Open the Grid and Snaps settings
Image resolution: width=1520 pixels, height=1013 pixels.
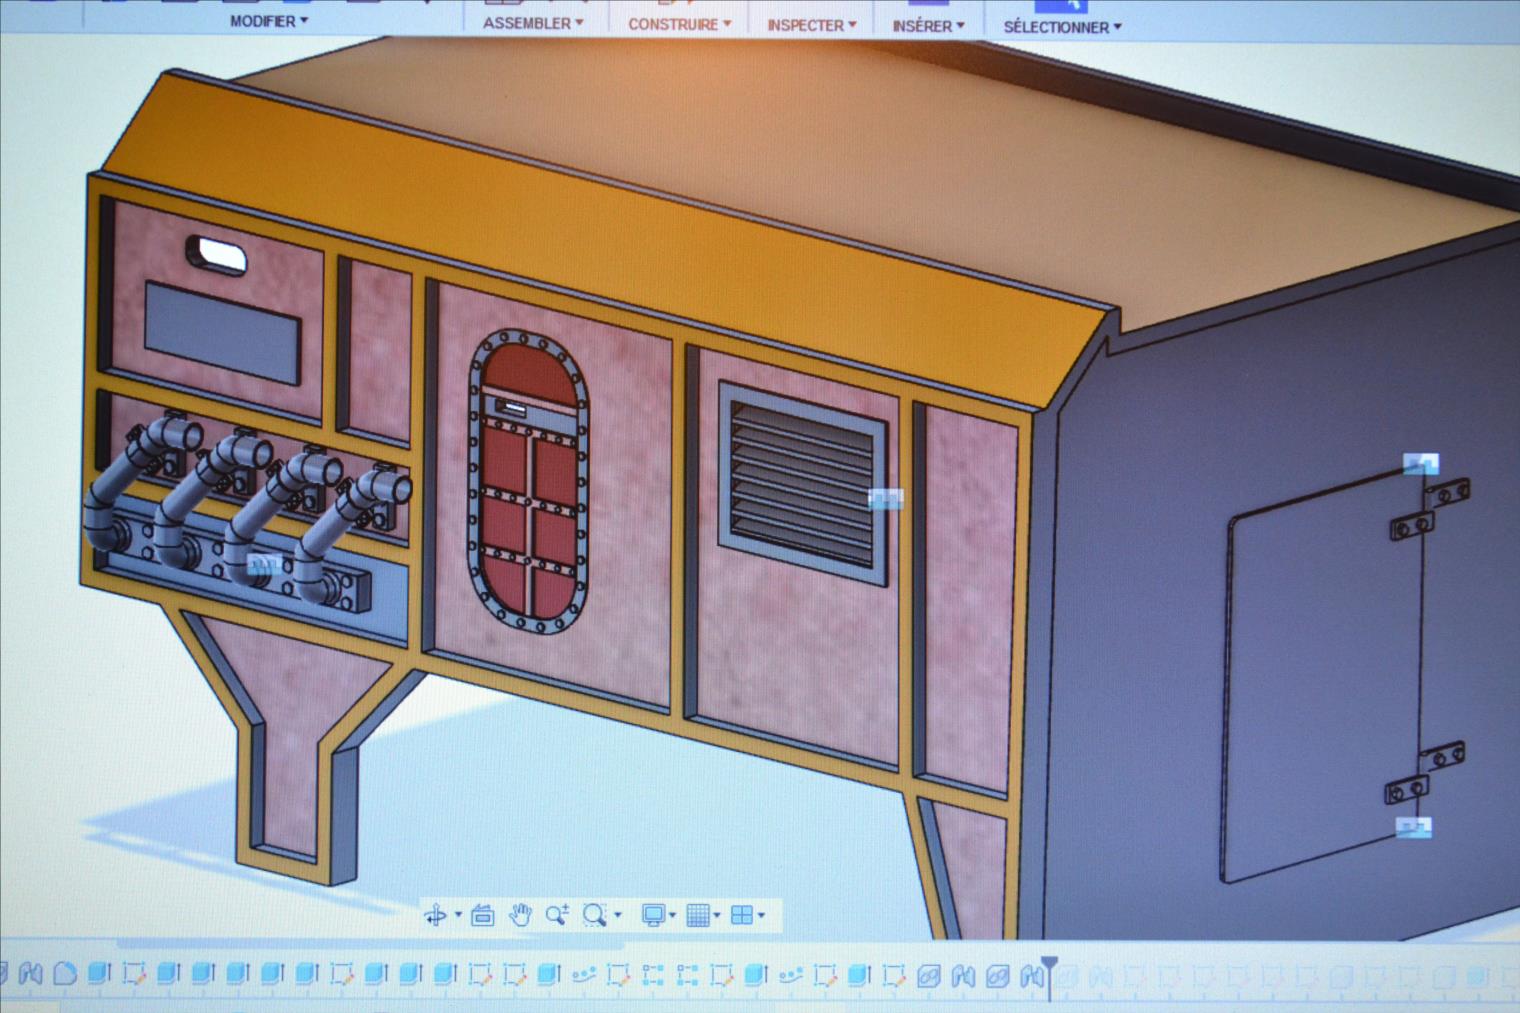pyautogui.click(x=698, y=915)
